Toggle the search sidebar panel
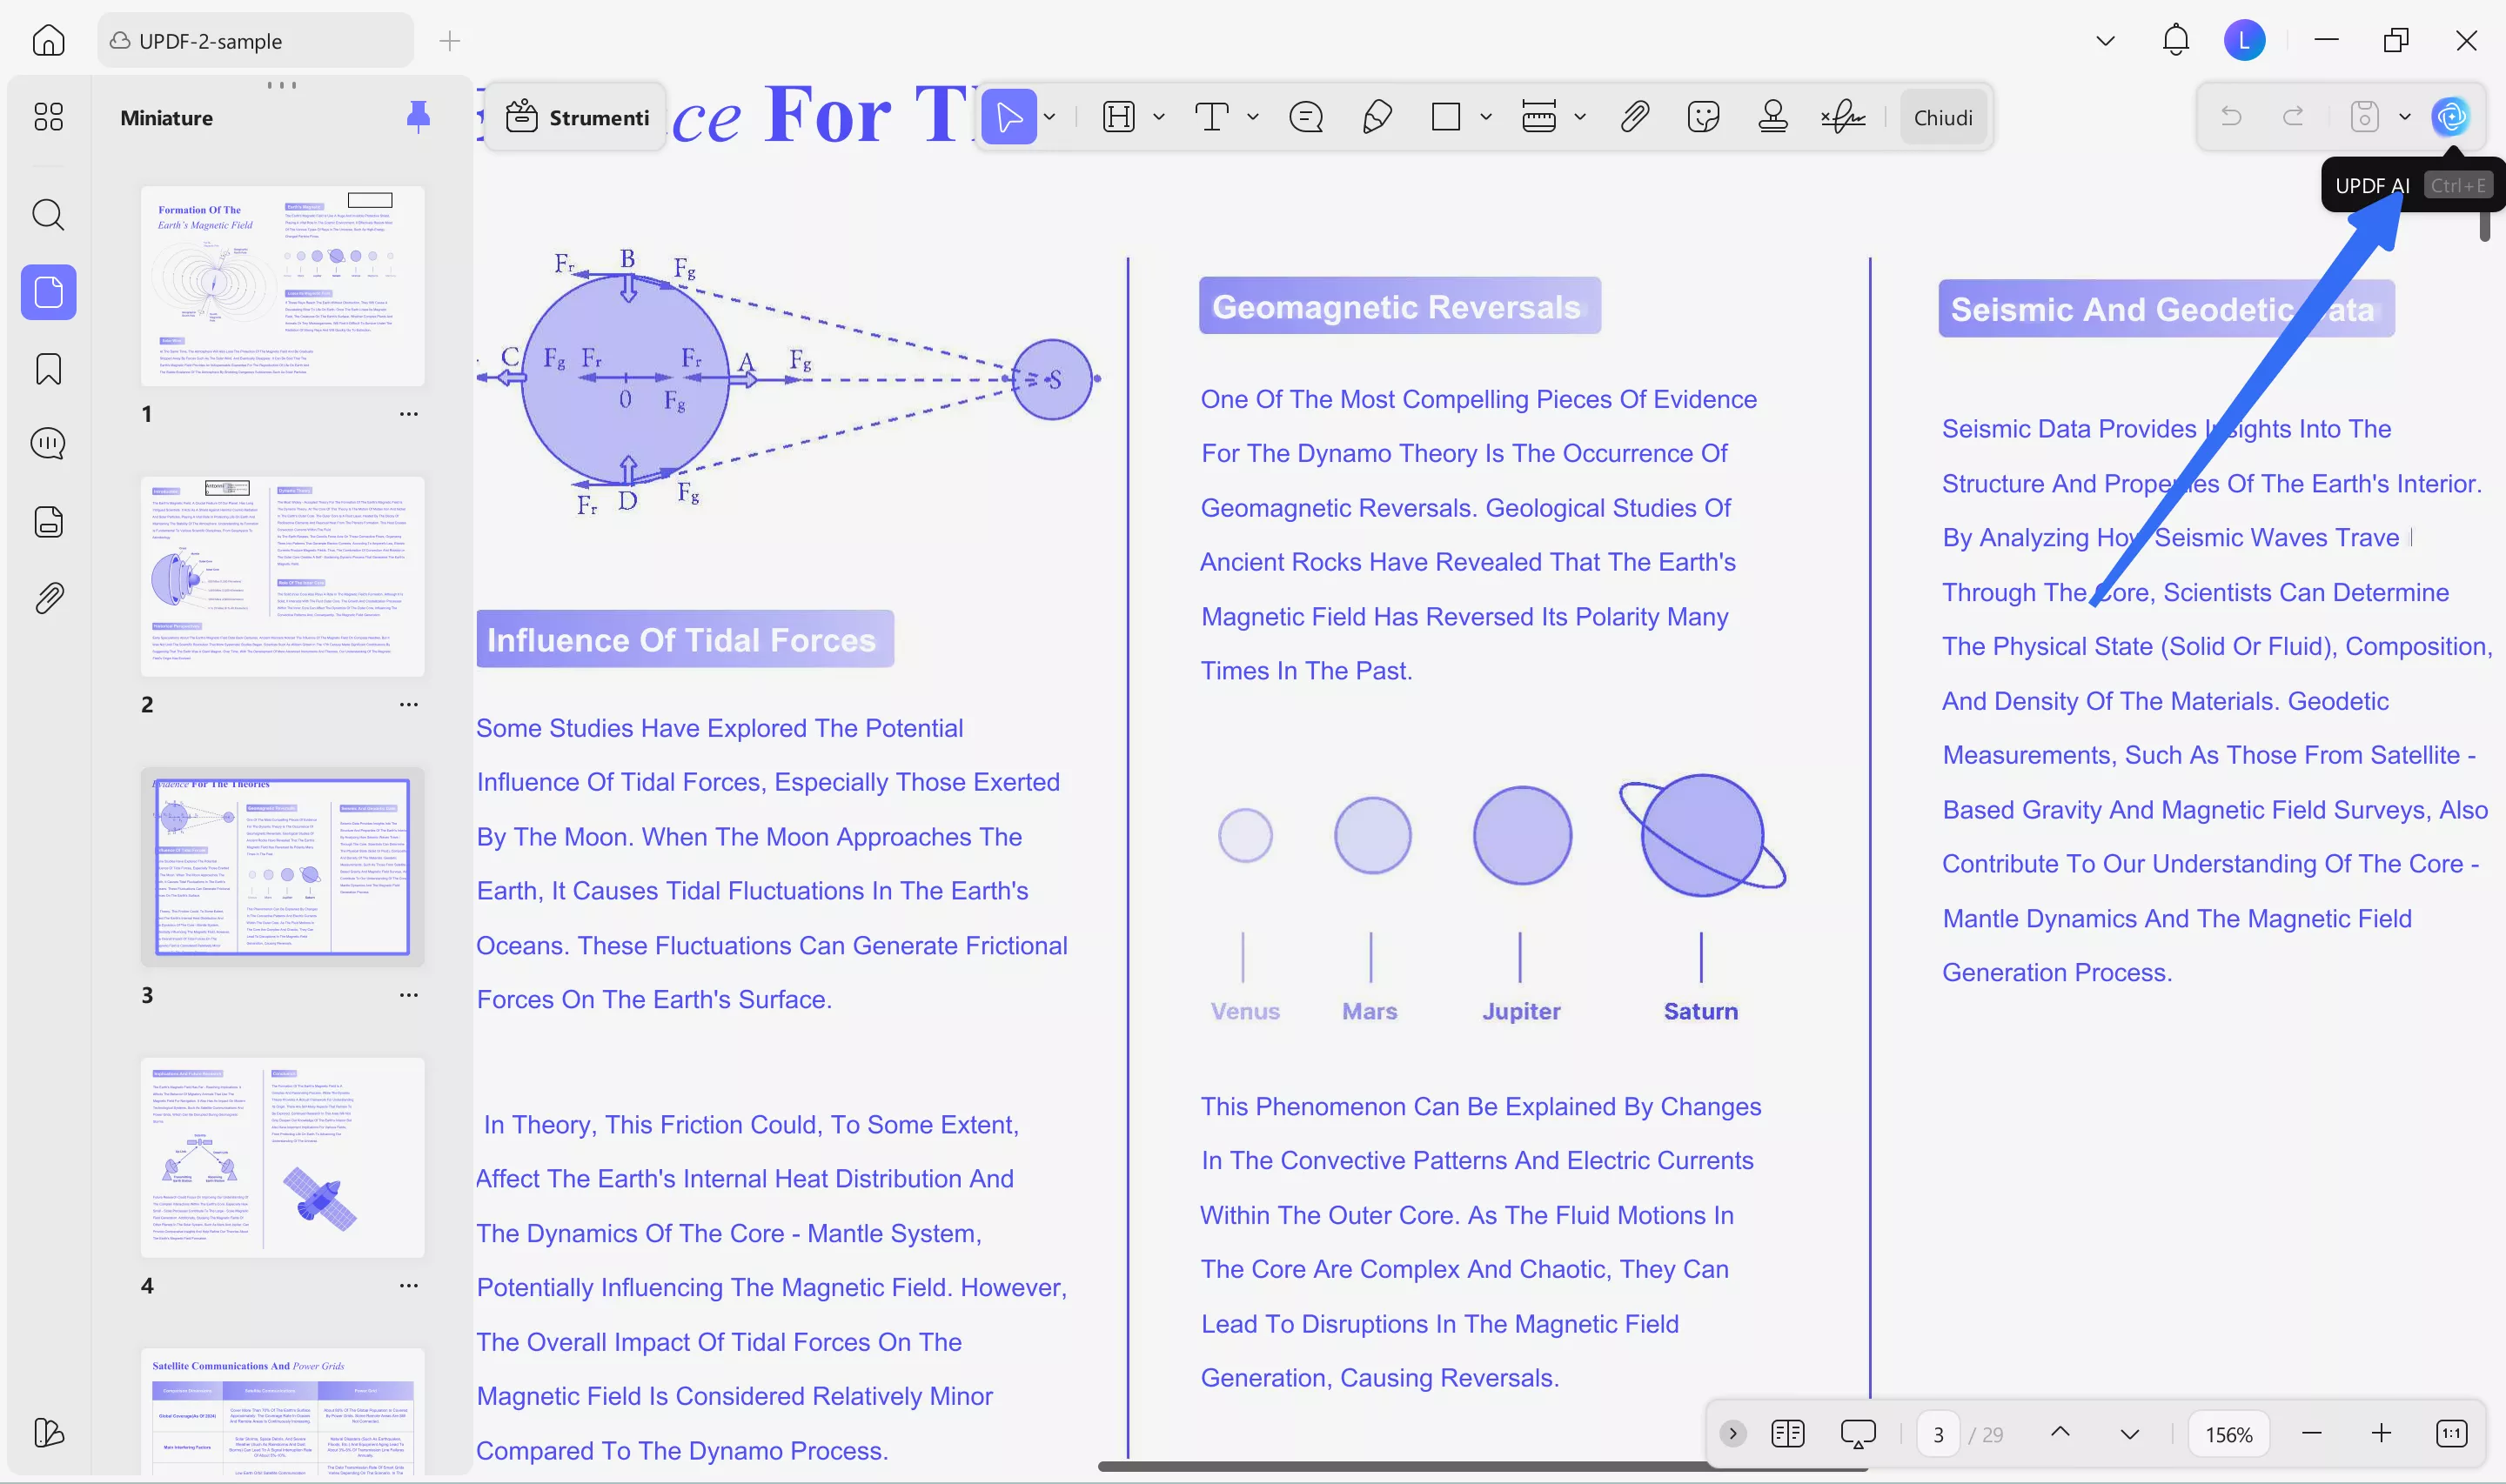This screenshot has height=1484, width=2506. (x=48, y=214)
